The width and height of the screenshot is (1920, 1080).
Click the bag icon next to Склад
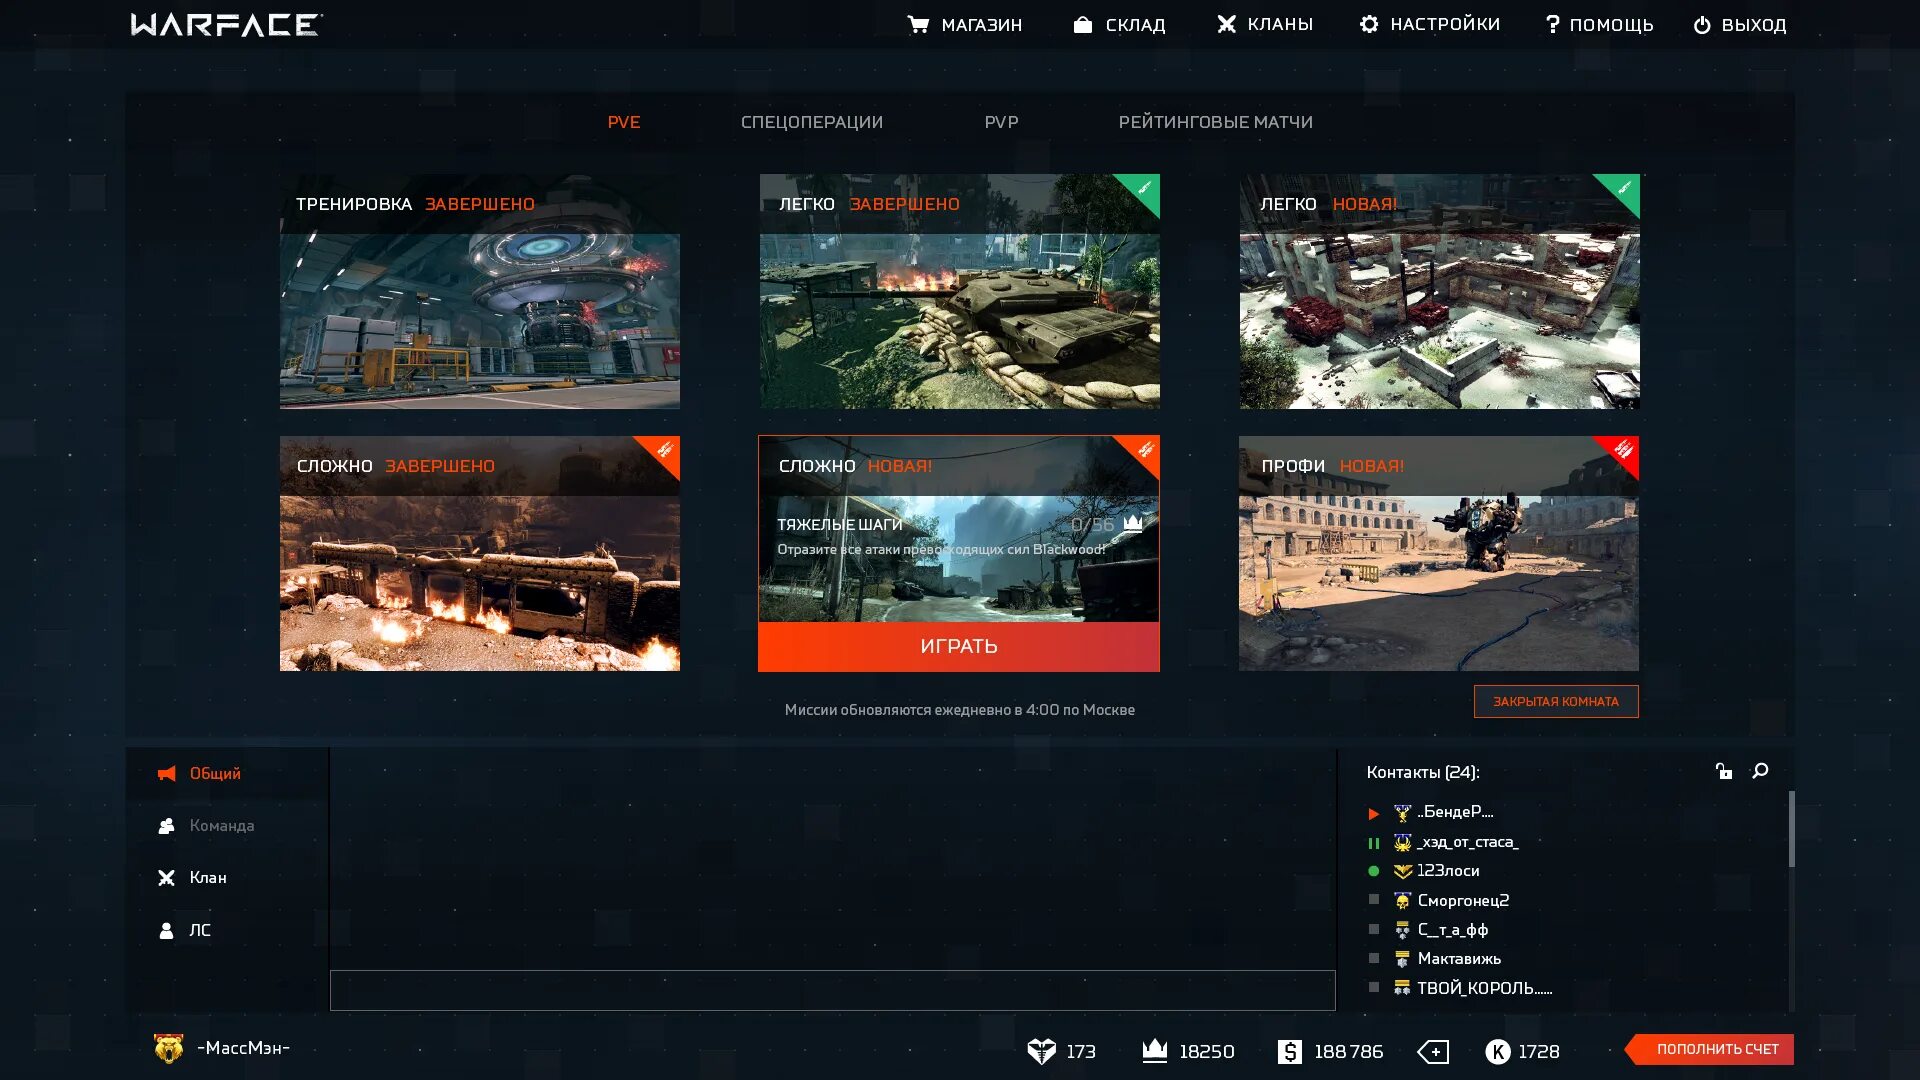[x=1083, y=24]
